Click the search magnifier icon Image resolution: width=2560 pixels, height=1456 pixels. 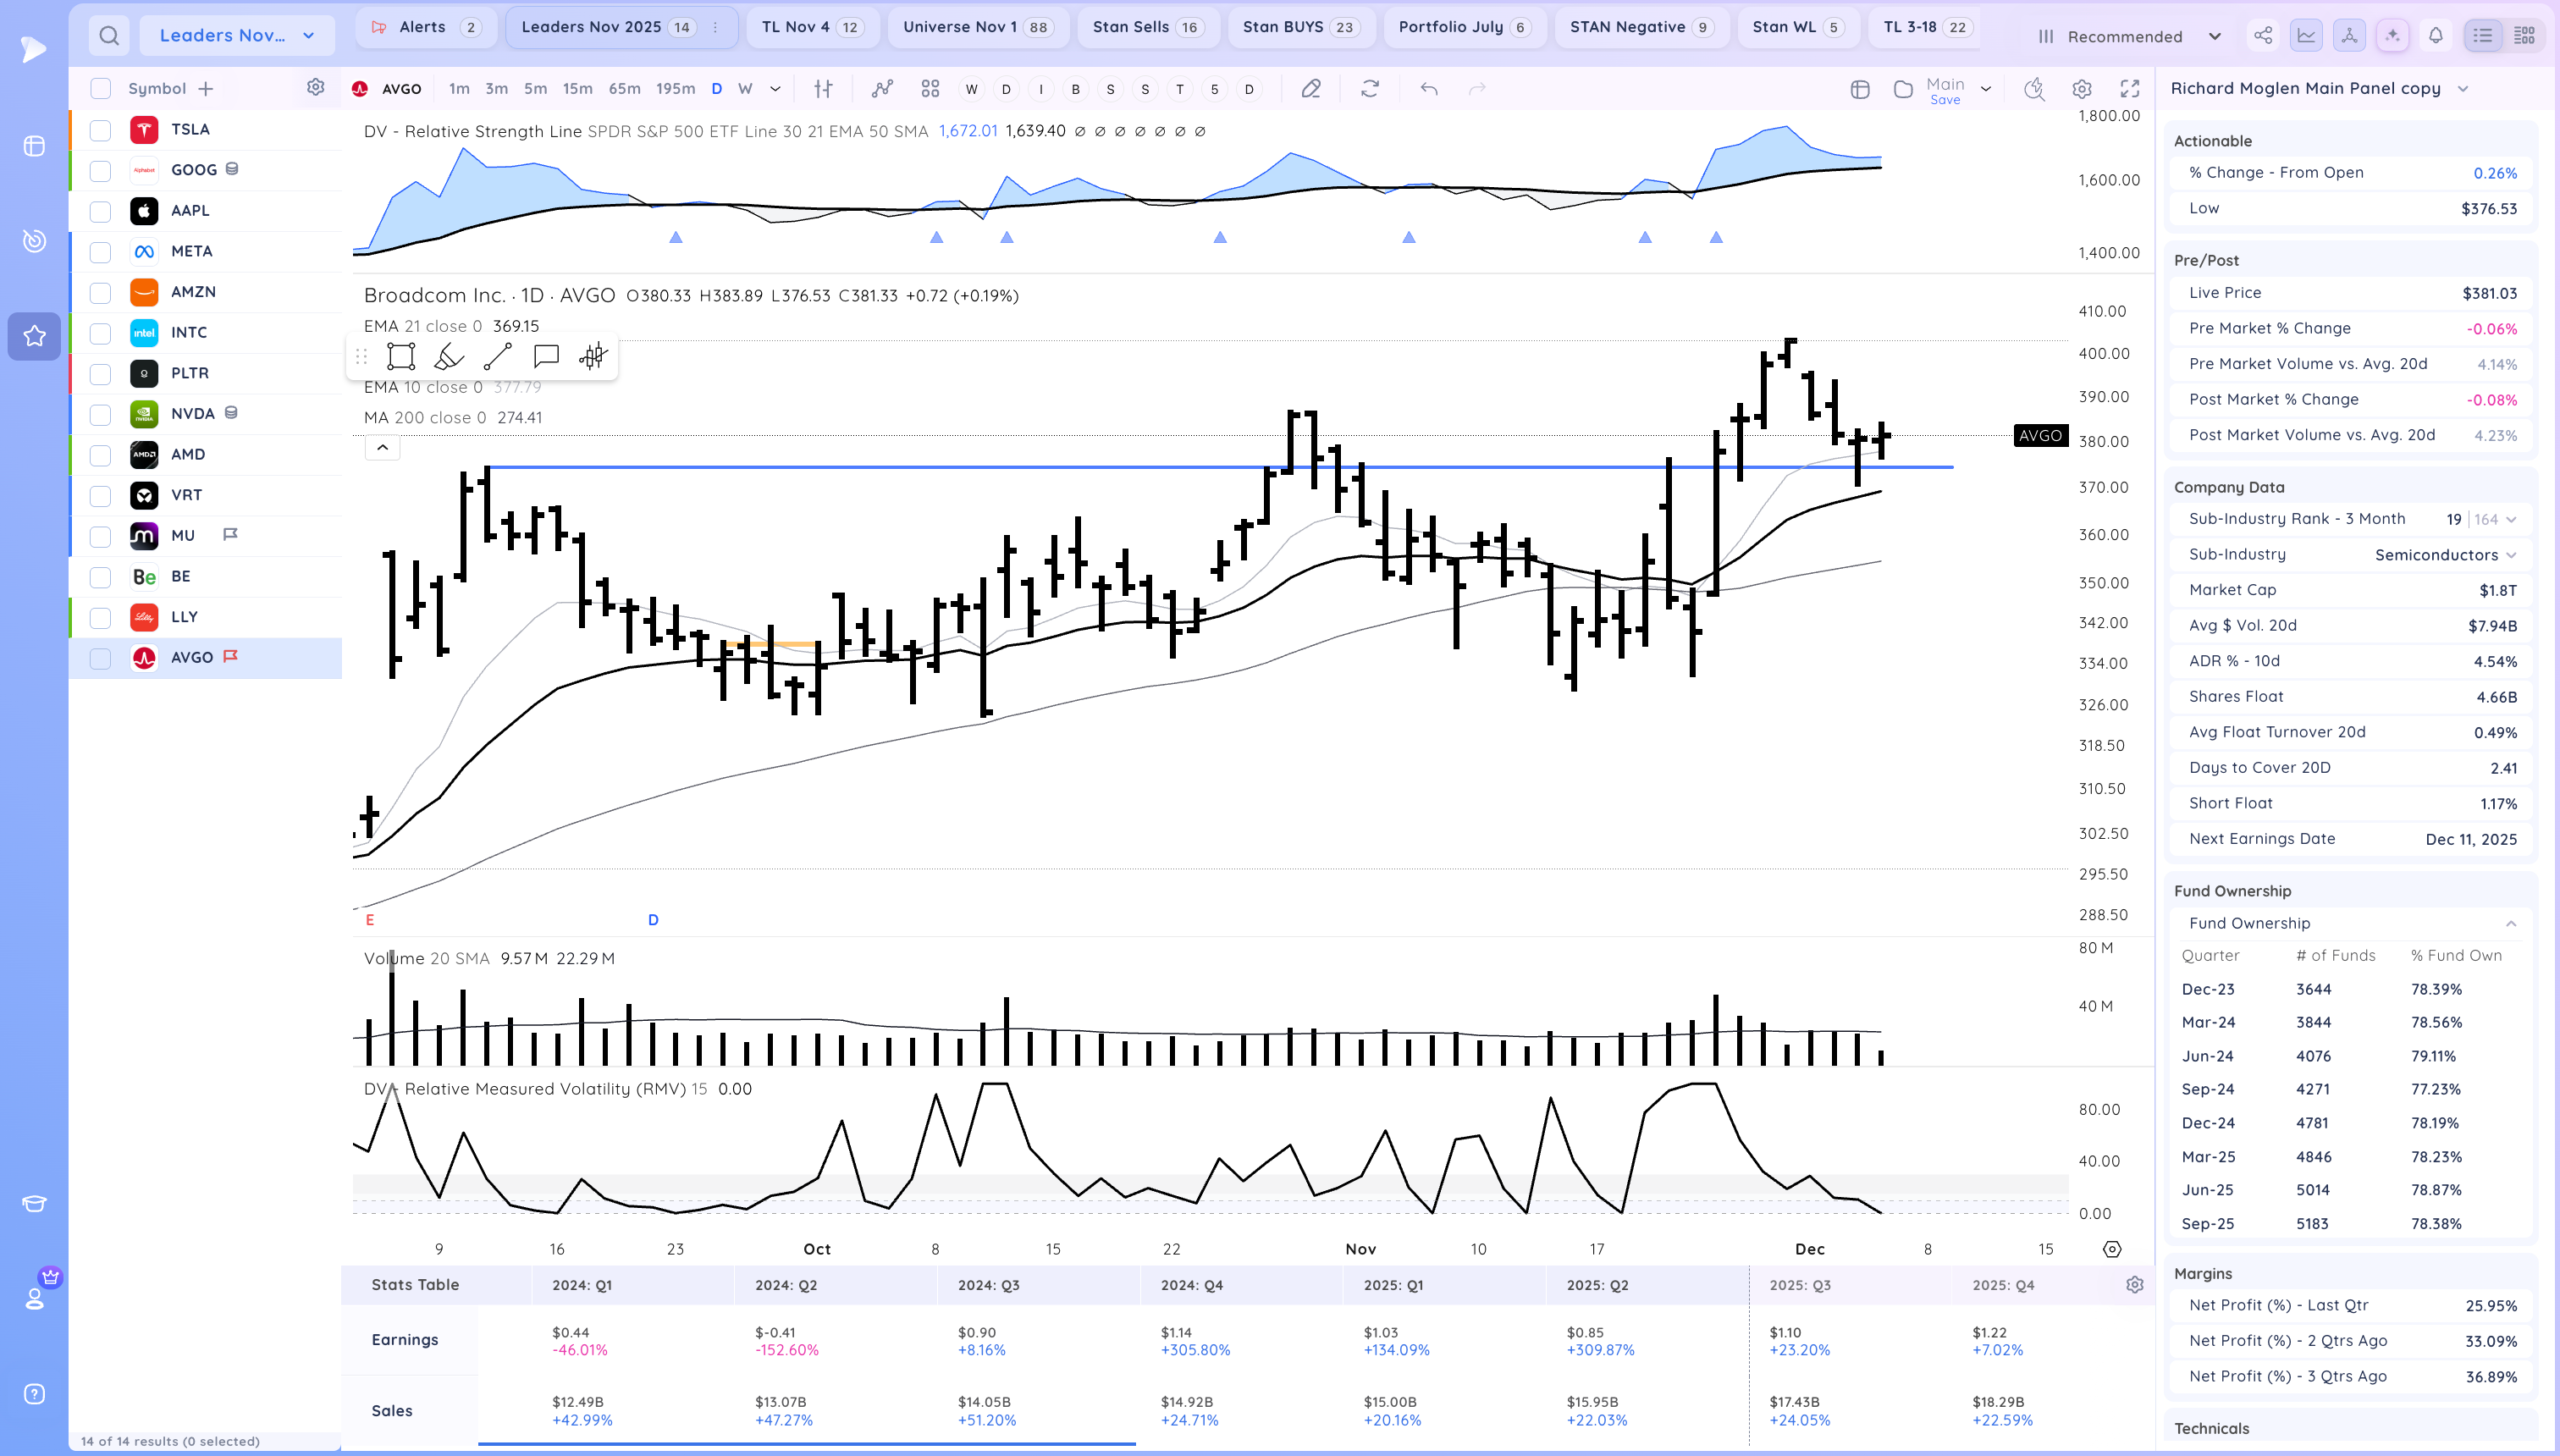[109, 36]
